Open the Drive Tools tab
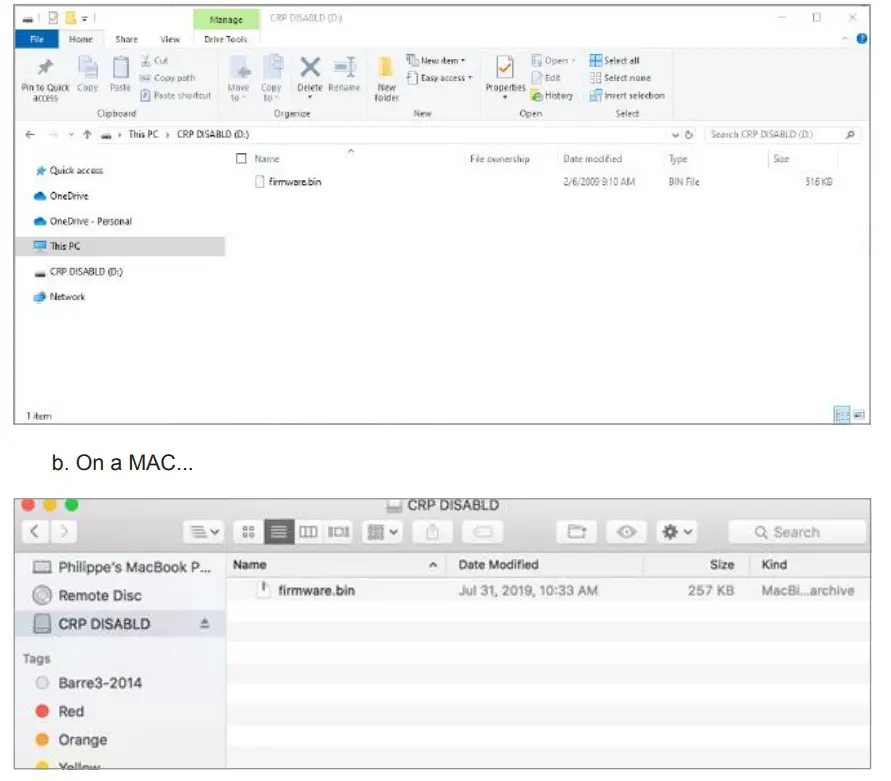 pyautogui.click(x=226, y=39)
